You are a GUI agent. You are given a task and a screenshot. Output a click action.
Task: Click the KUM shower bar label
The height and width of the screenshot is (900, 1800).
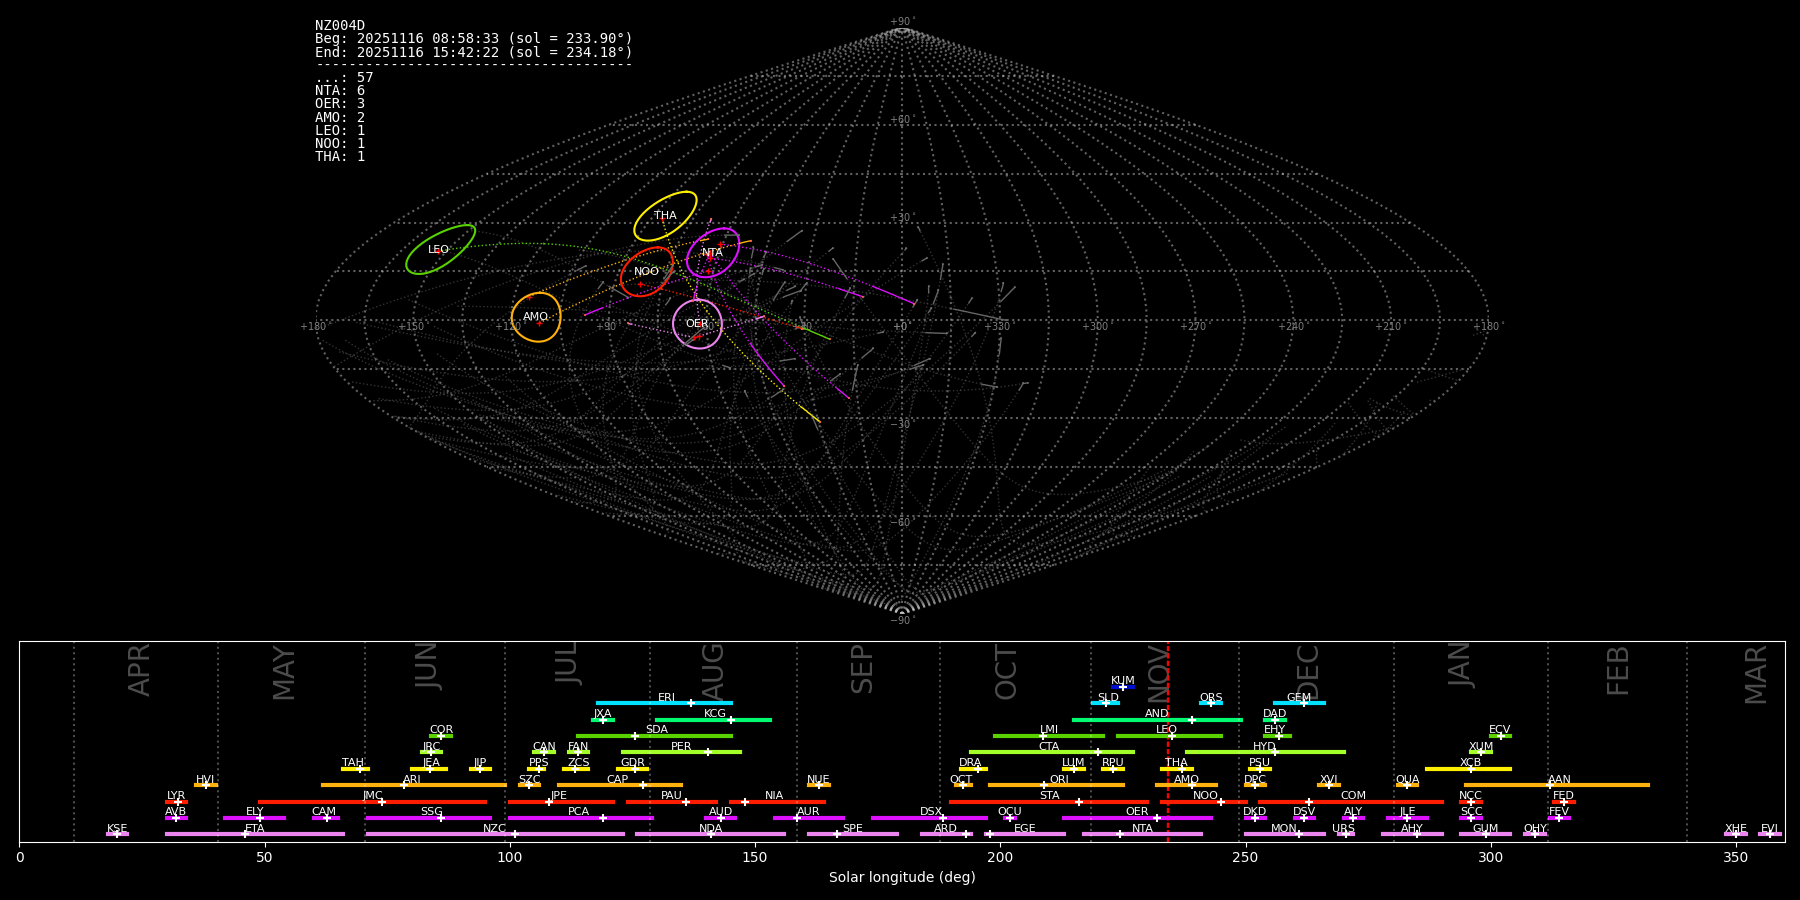click(1123, 681)
